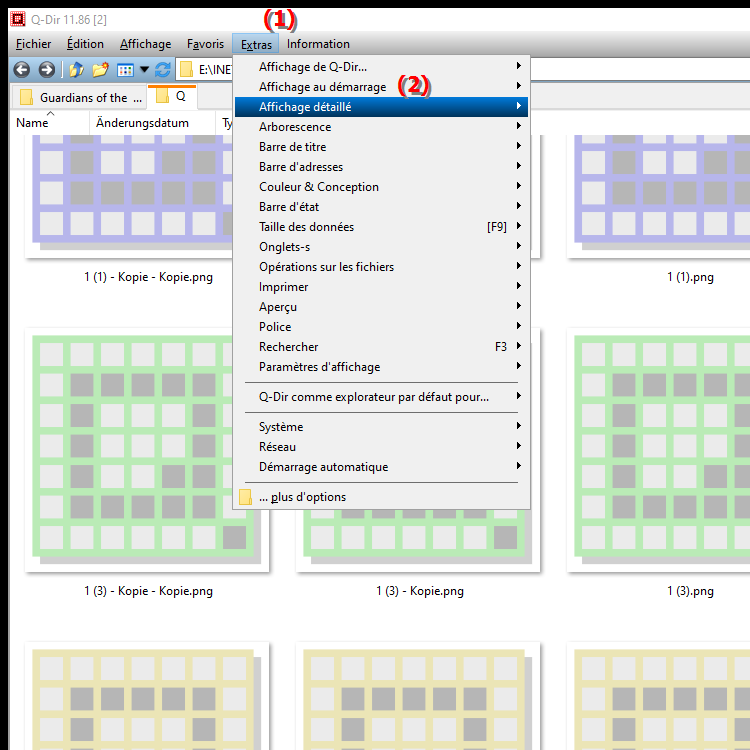Select the Q folder tab
Viewport: 750px width, 750px height.
[172, 97]
